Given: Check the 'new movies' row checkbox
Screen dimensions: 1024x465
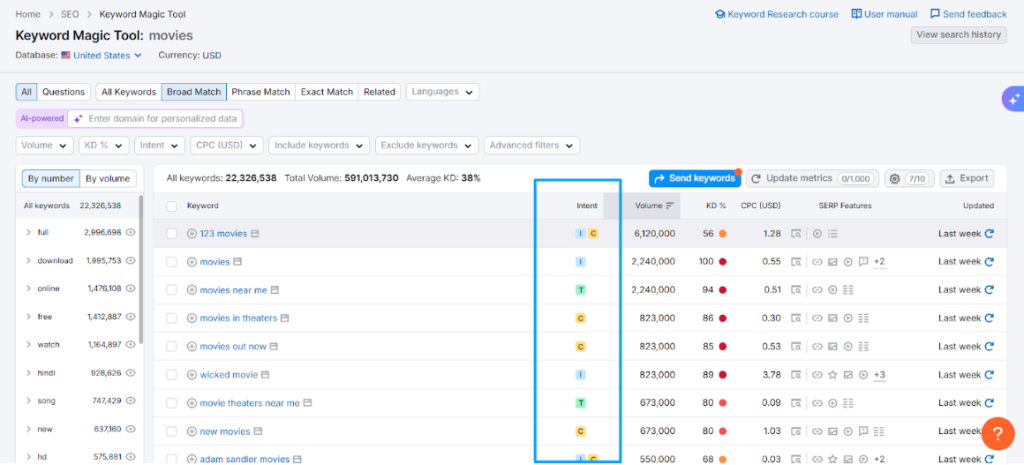Looking at the screenshot, I should point(171,431).
